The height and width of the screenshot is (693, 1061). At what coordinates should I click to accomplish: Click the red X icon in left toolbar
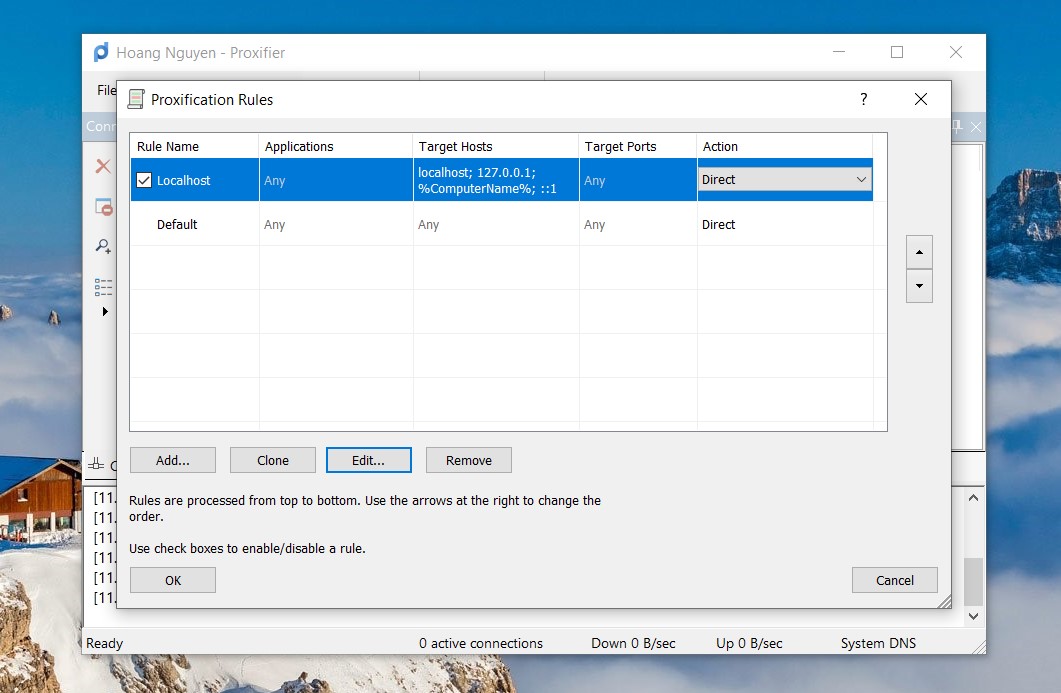(103, 166)
